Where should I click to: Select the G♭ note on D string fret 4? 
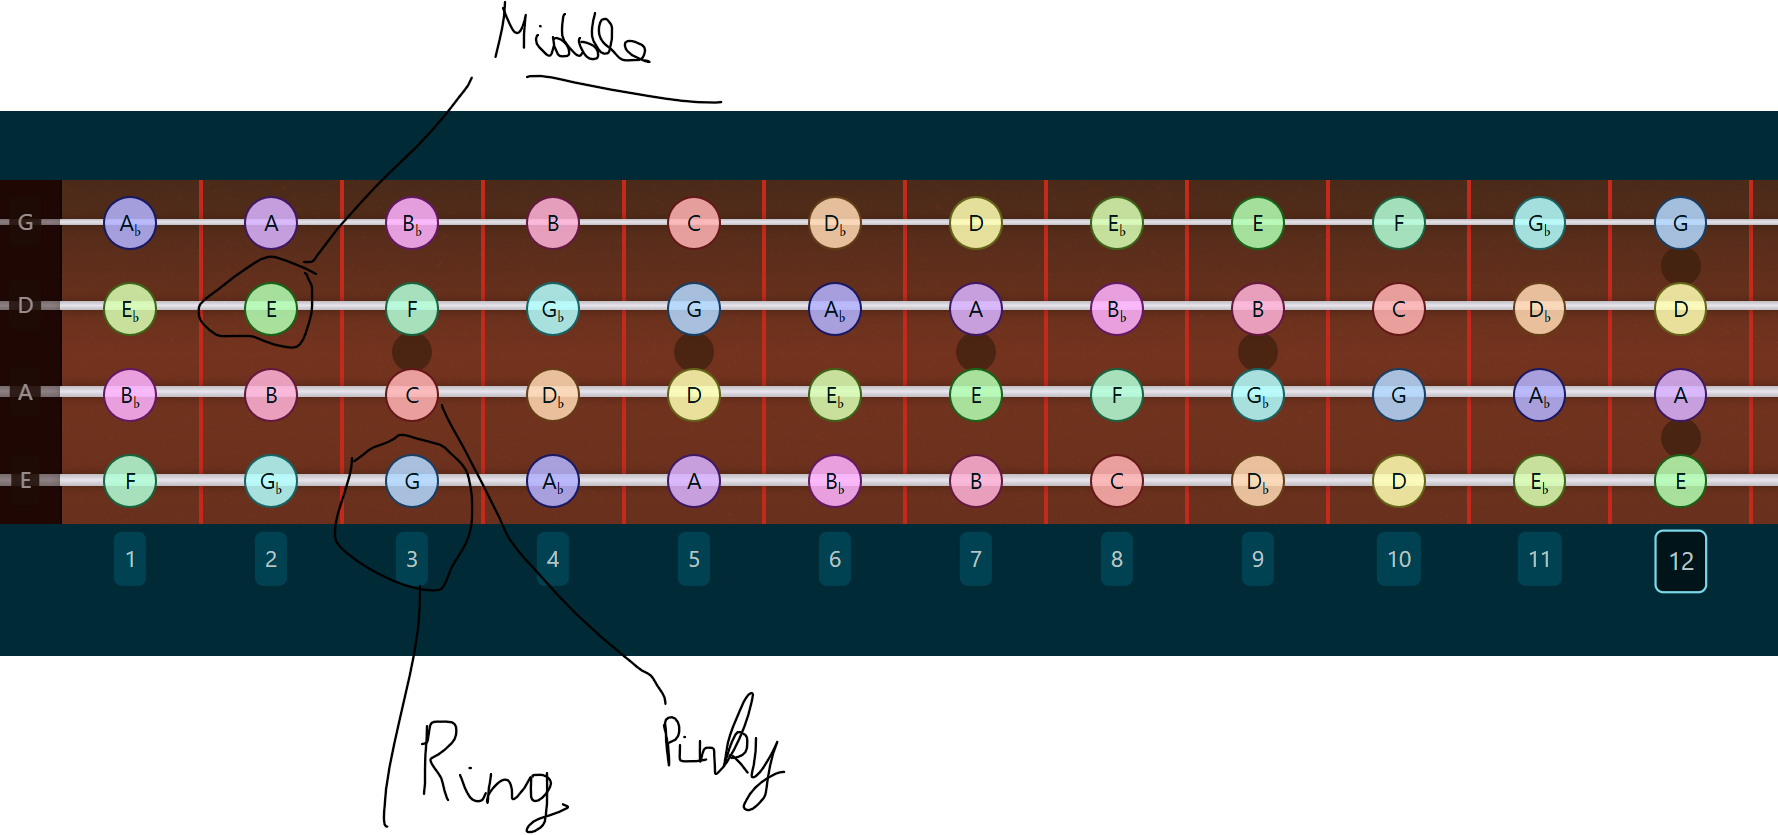coord(553,309)
